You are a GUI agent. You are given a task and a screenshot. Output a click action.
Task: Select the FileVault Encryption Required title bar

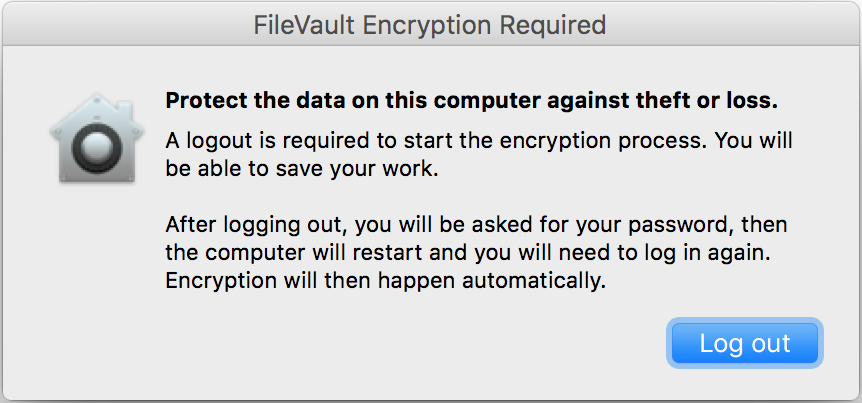[431, 24]
